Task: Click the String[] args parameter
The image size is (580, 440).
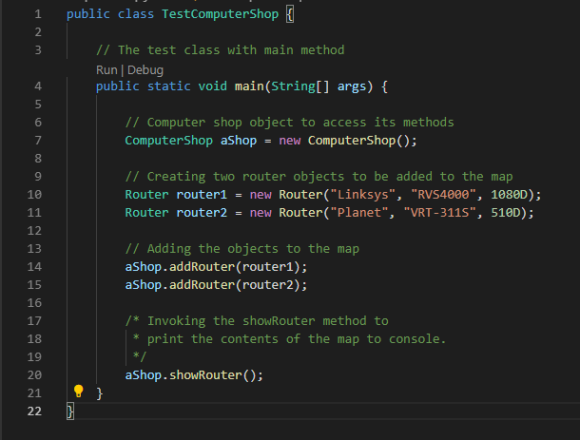Action: (x=318, y=86)
